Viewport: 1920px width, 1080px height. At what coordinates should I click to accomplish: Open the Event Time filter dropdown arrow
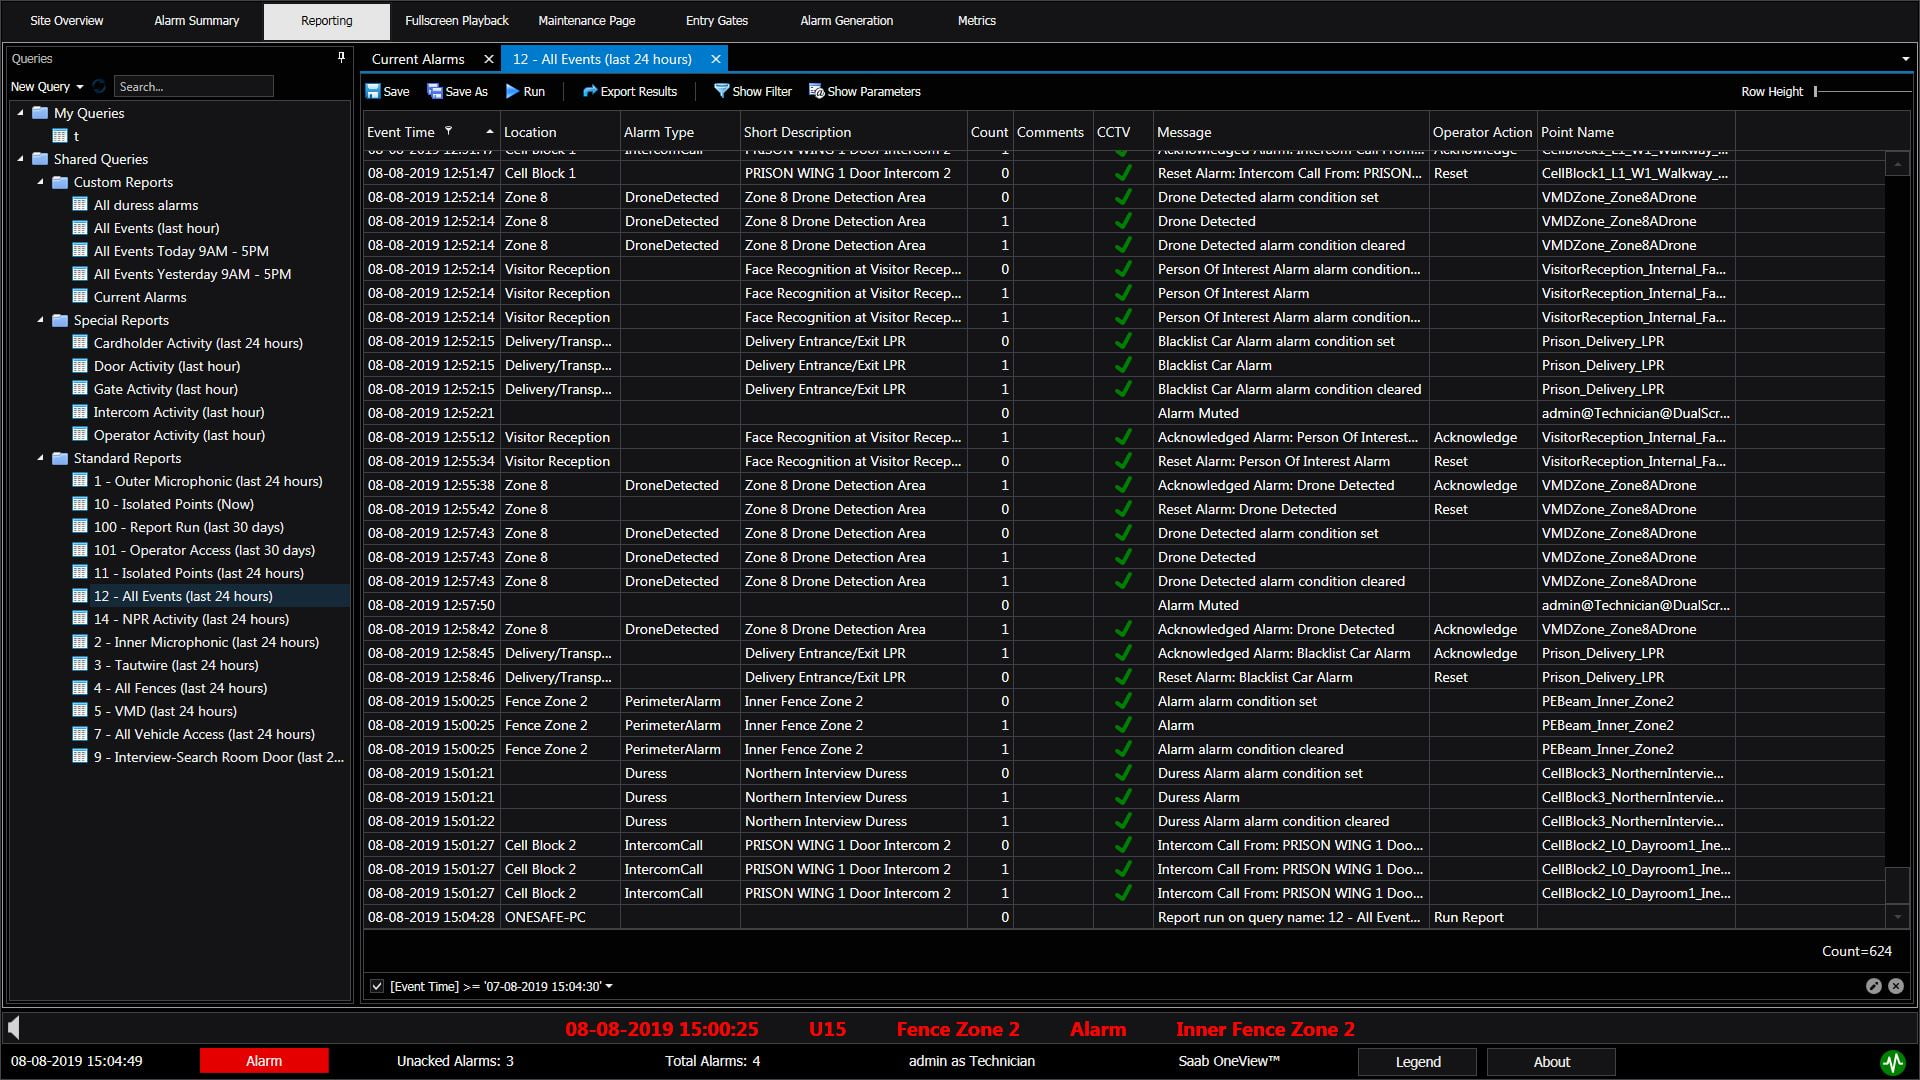[609, 986]
